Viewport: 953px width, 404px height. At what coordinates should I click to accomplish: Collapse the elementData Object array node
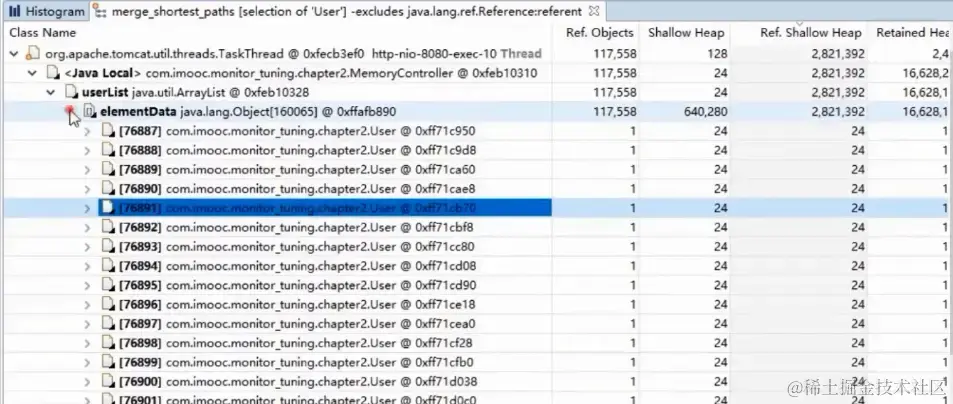pyautogui.click(x=71, y=111)
